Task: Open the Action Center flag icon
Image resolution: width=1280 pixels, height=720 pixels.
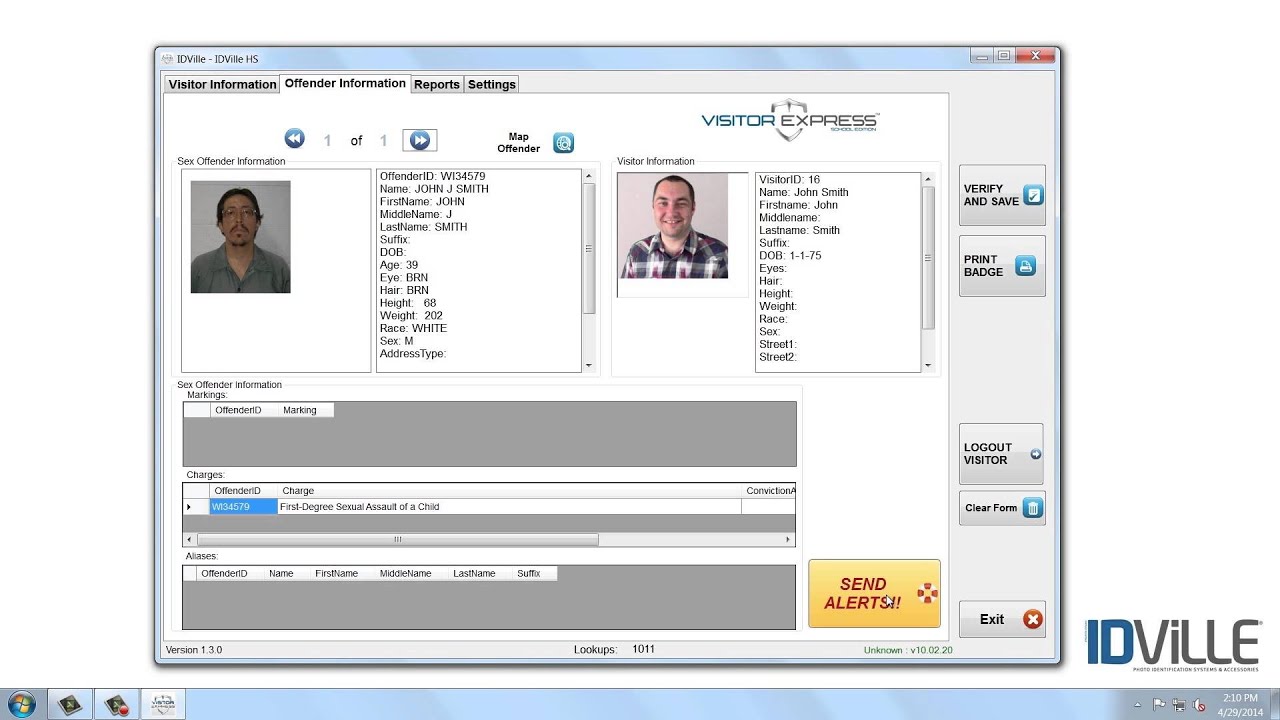Action: 1160,705
